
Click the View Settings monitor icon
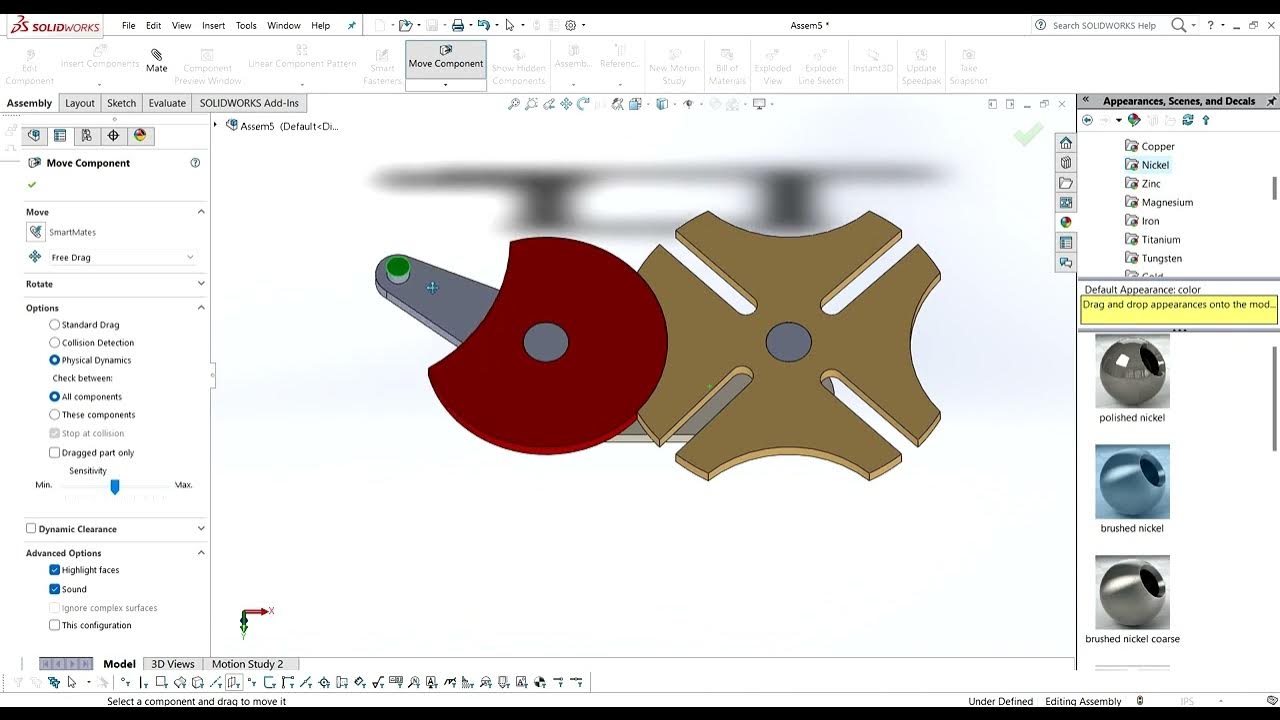(x=759, y=104)
